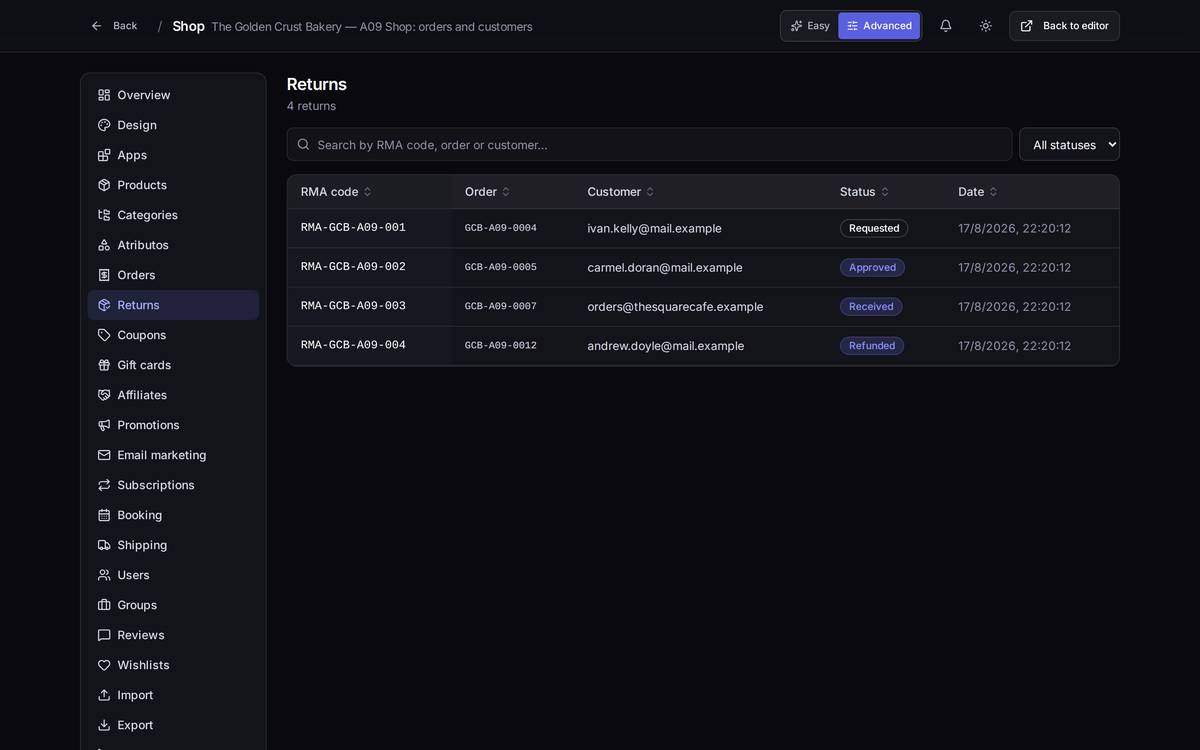Click the Products box icon
The width and height of the screenshot is (1200, 750).
[104, 185]
